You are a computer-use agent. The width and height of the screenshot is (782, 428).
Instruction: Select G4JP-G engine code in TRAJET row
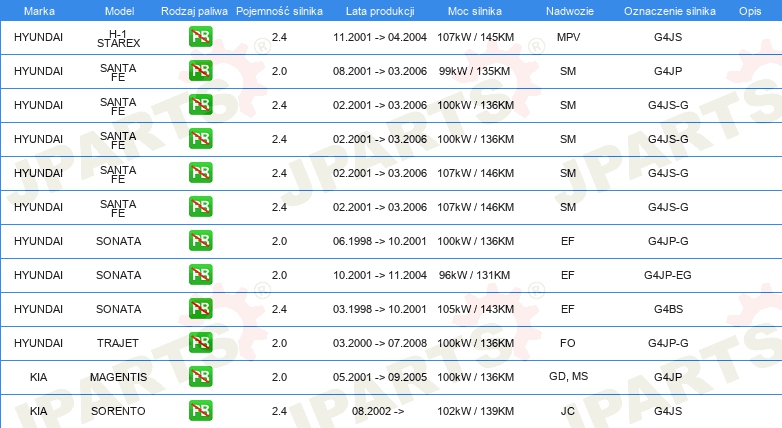click(668, 343)
